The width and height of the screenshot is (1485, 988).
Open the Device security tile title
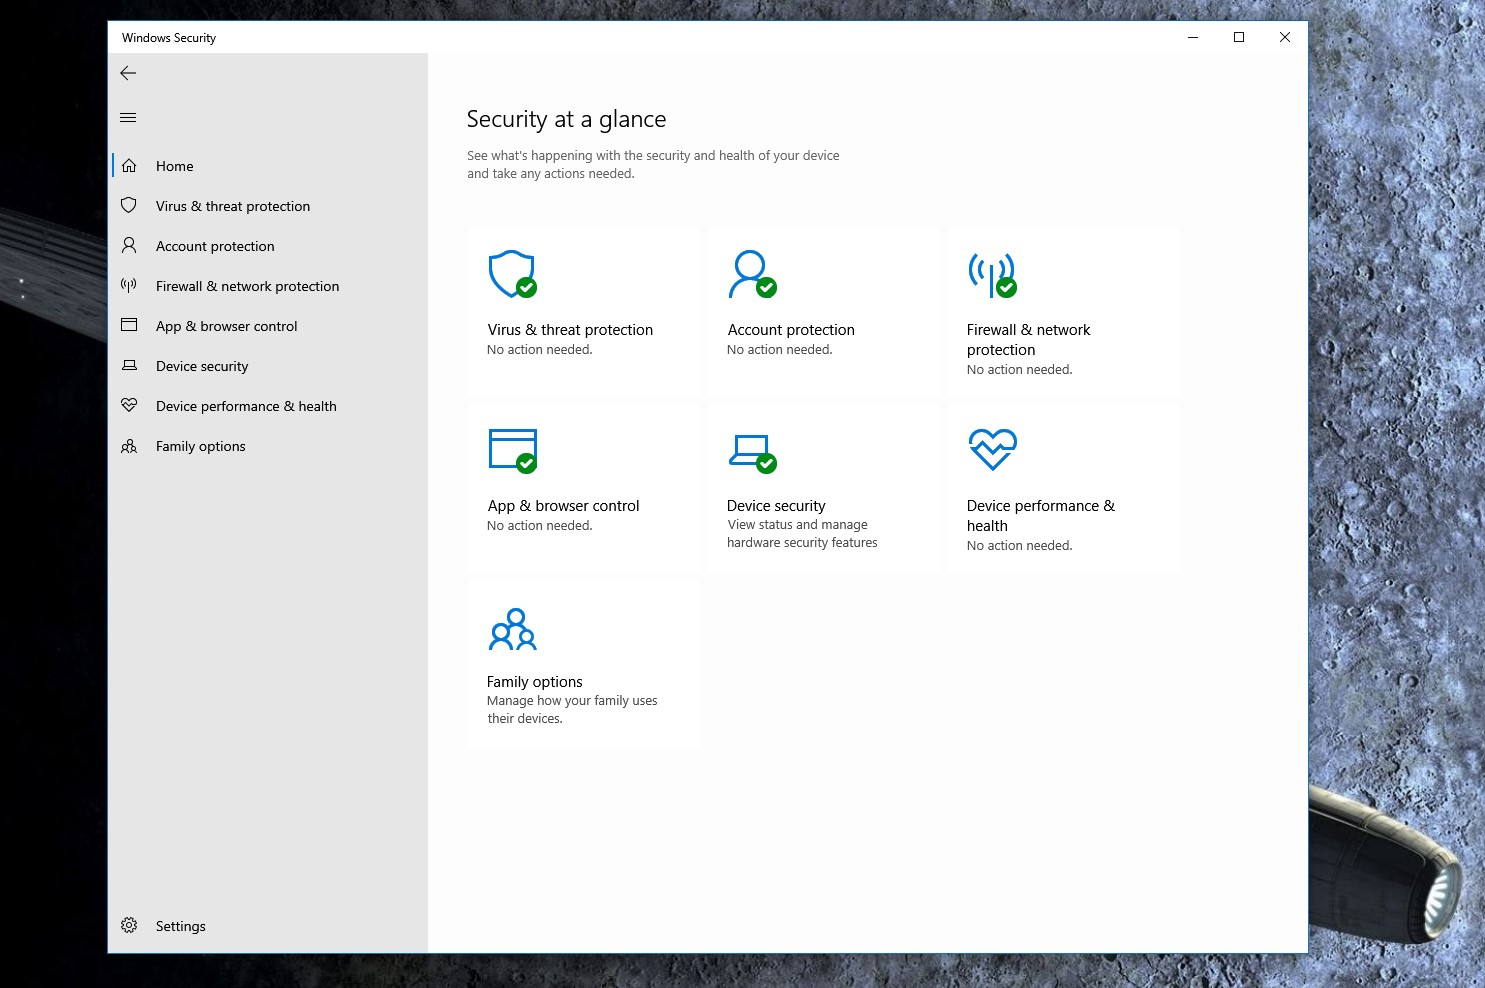tap(776, 506)
